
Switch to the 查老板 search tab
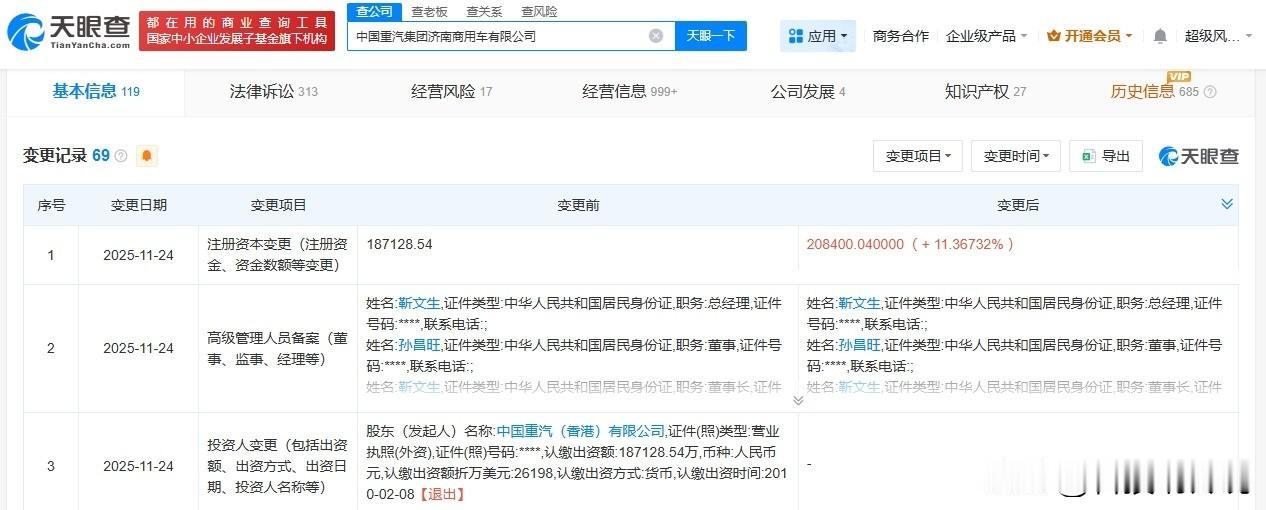pos(429,11)
